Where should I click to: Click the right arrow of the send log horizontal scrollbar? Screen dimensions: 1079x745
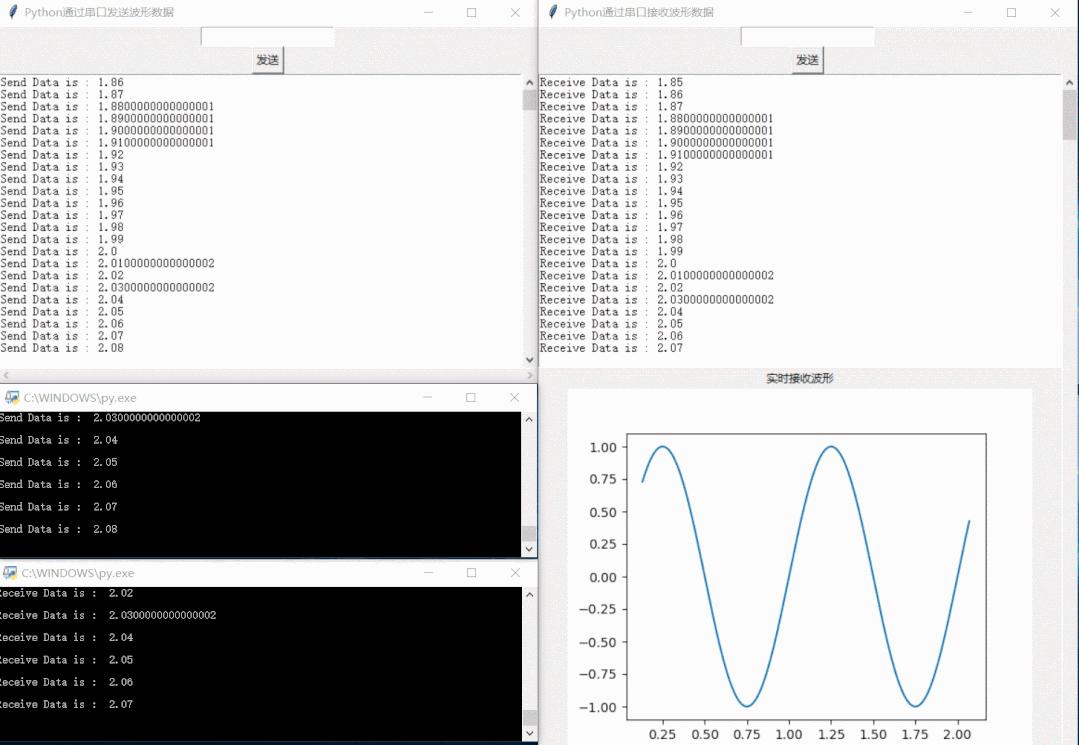tap(530, 376)
